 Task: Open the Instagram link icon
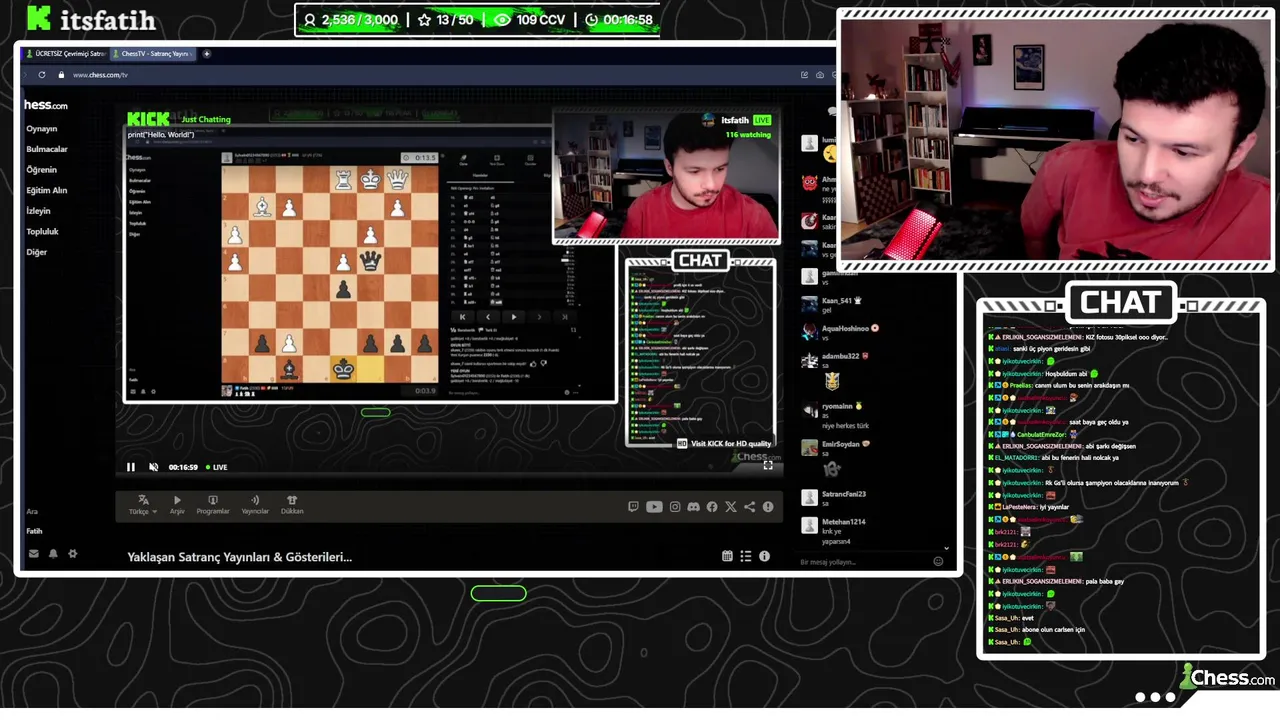(x=675, y=507)
